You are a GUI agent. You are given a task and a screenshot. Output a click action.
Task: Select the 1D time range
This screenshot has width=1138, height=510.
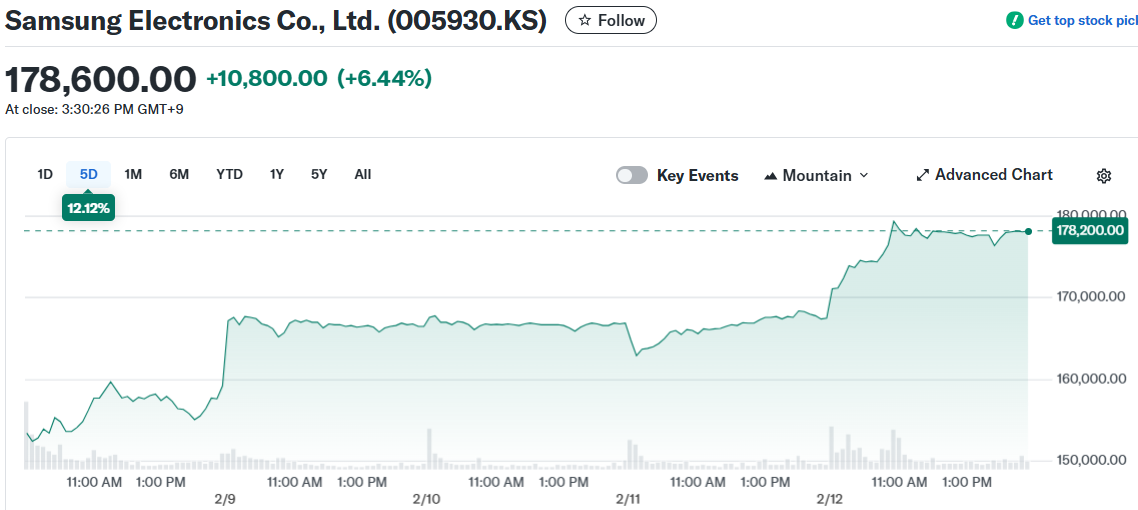click(x=45, y=174)
